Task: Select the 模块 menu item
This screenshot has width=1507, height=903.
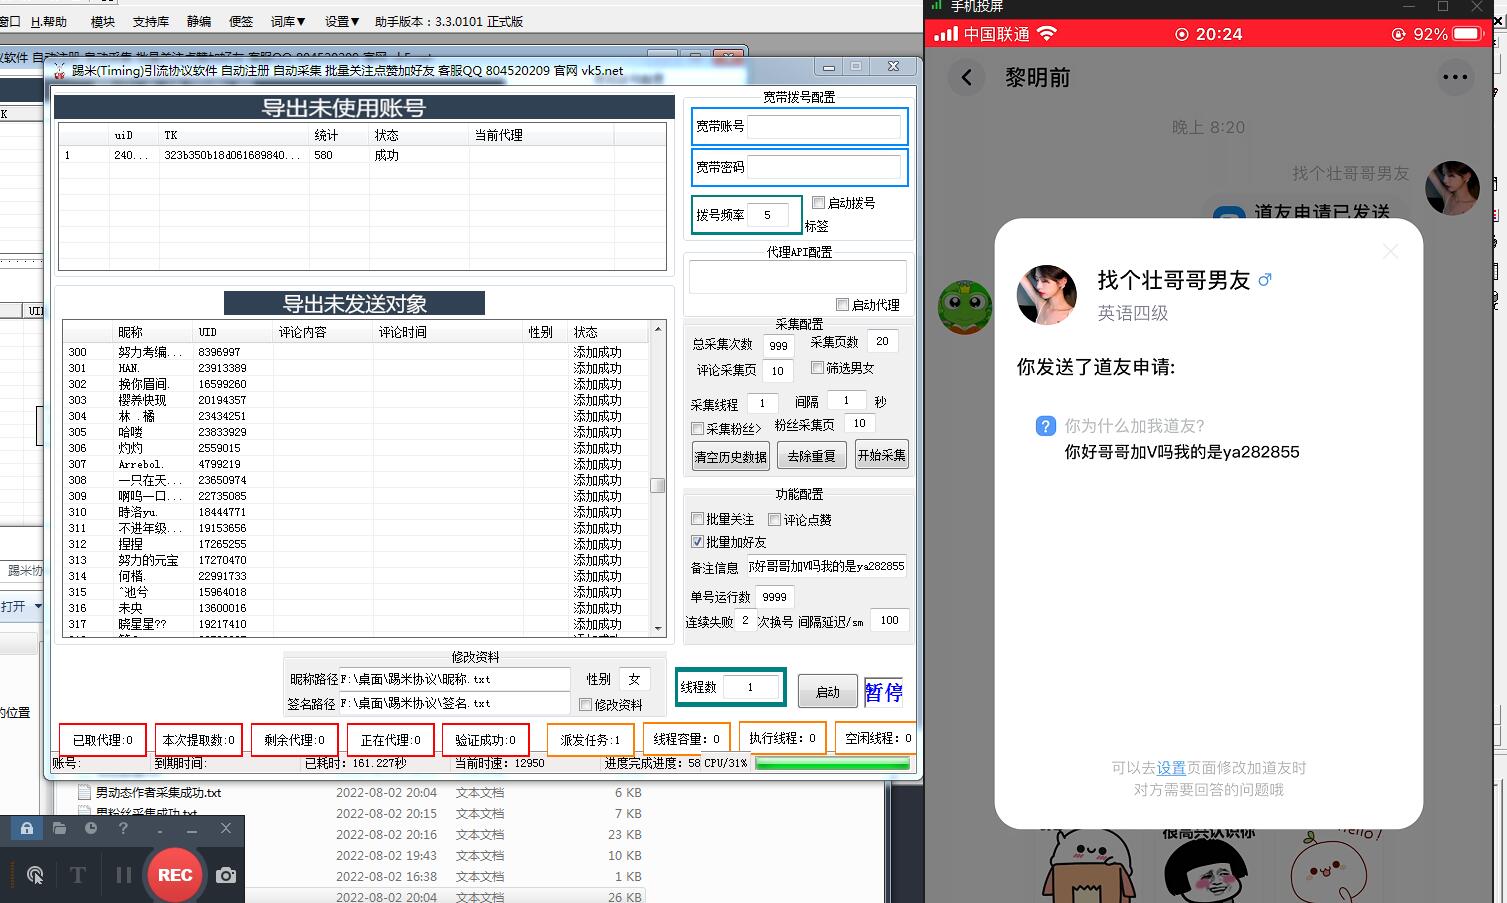Action: tap(102, 21)
